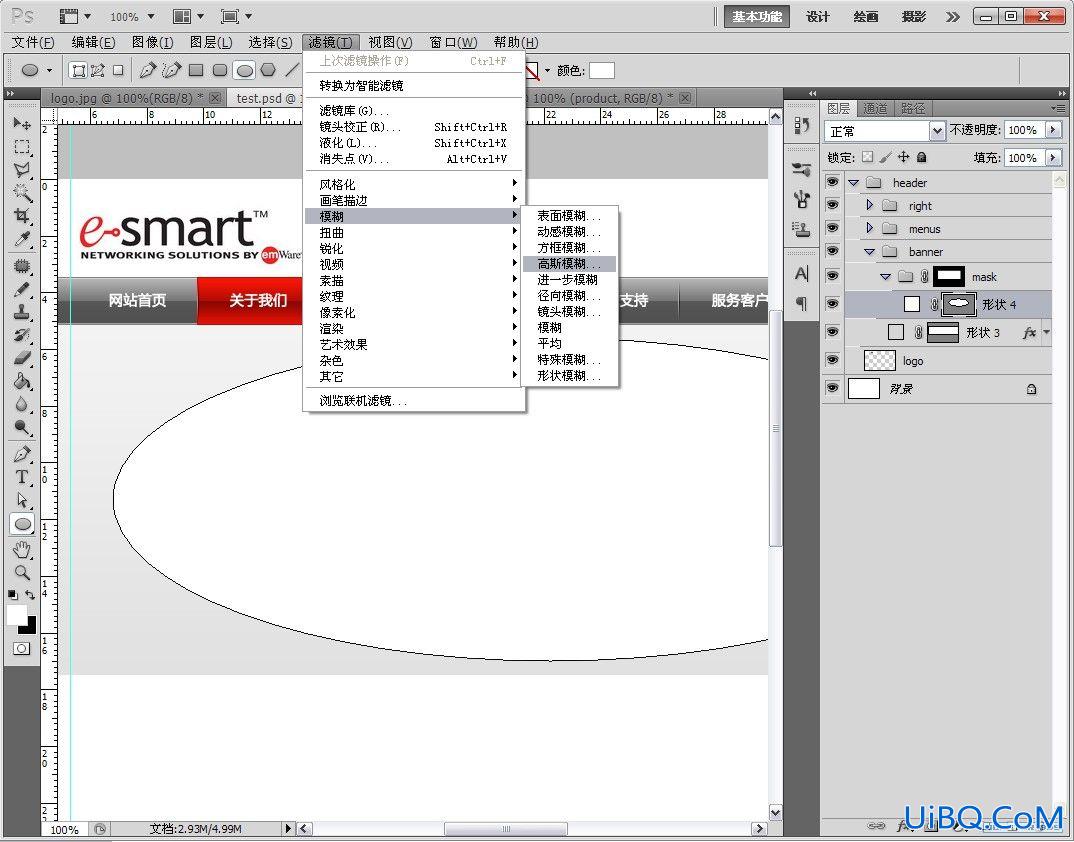
Task: Hide the right layer group
Action: (832, 206)
